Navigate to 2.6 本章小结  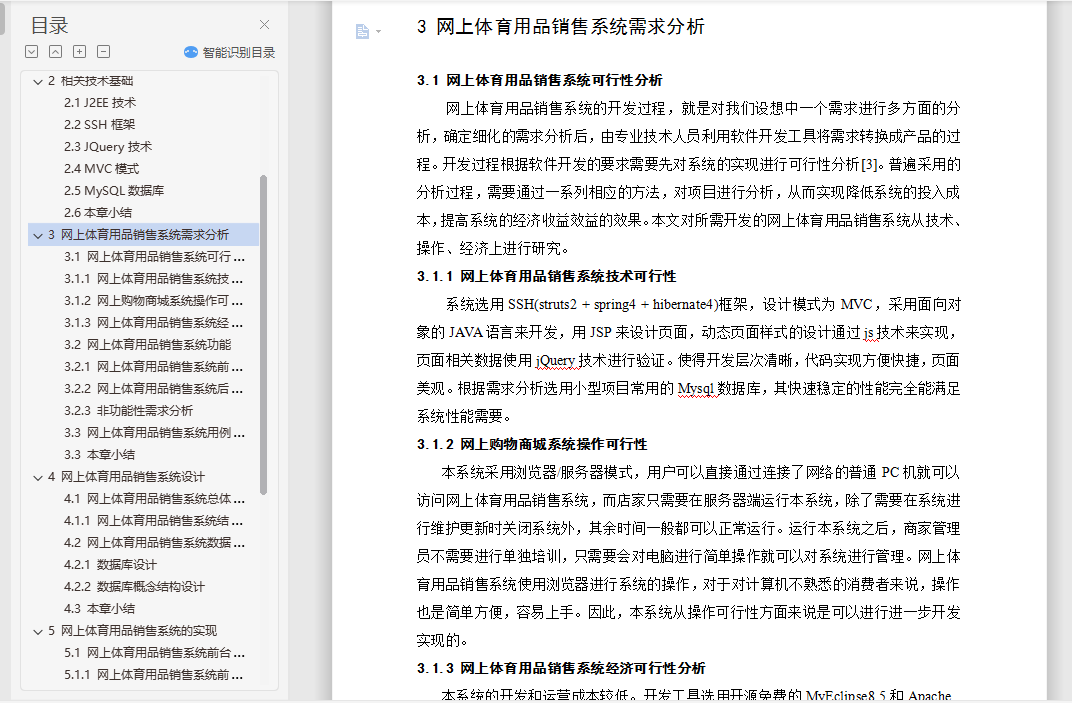pyautogui.click(x=98, y=212)
